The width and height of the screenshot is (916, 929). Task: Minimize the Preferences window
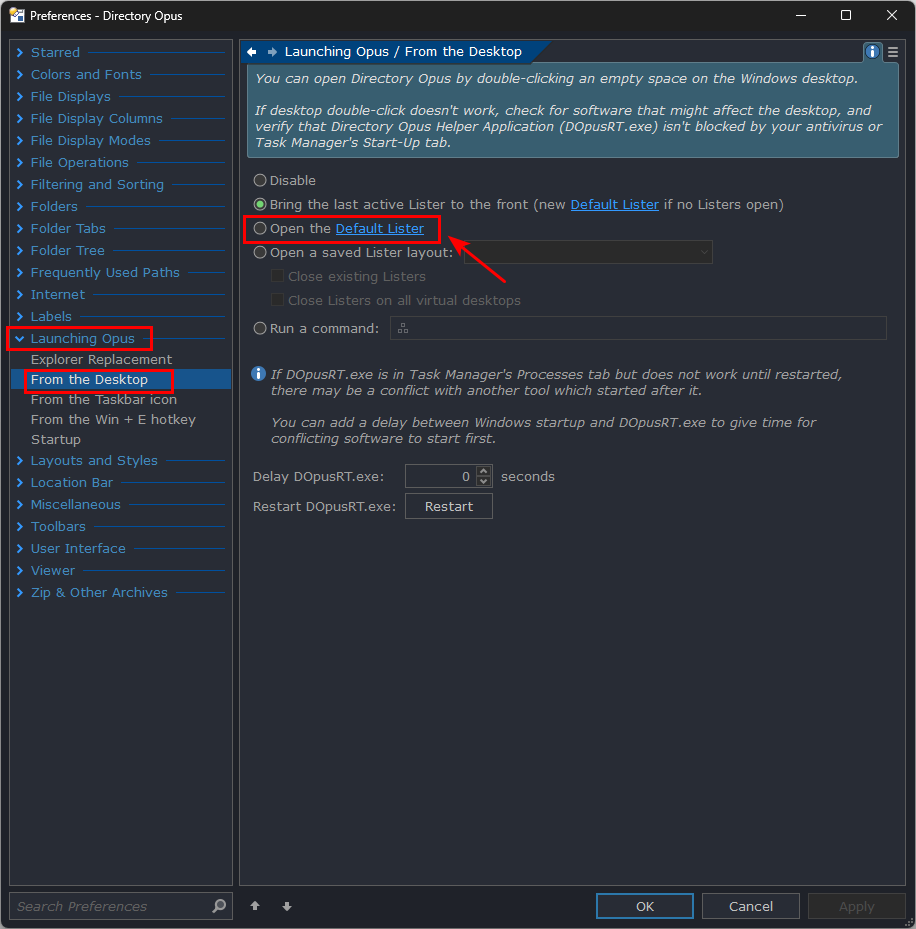click(801, 15)
